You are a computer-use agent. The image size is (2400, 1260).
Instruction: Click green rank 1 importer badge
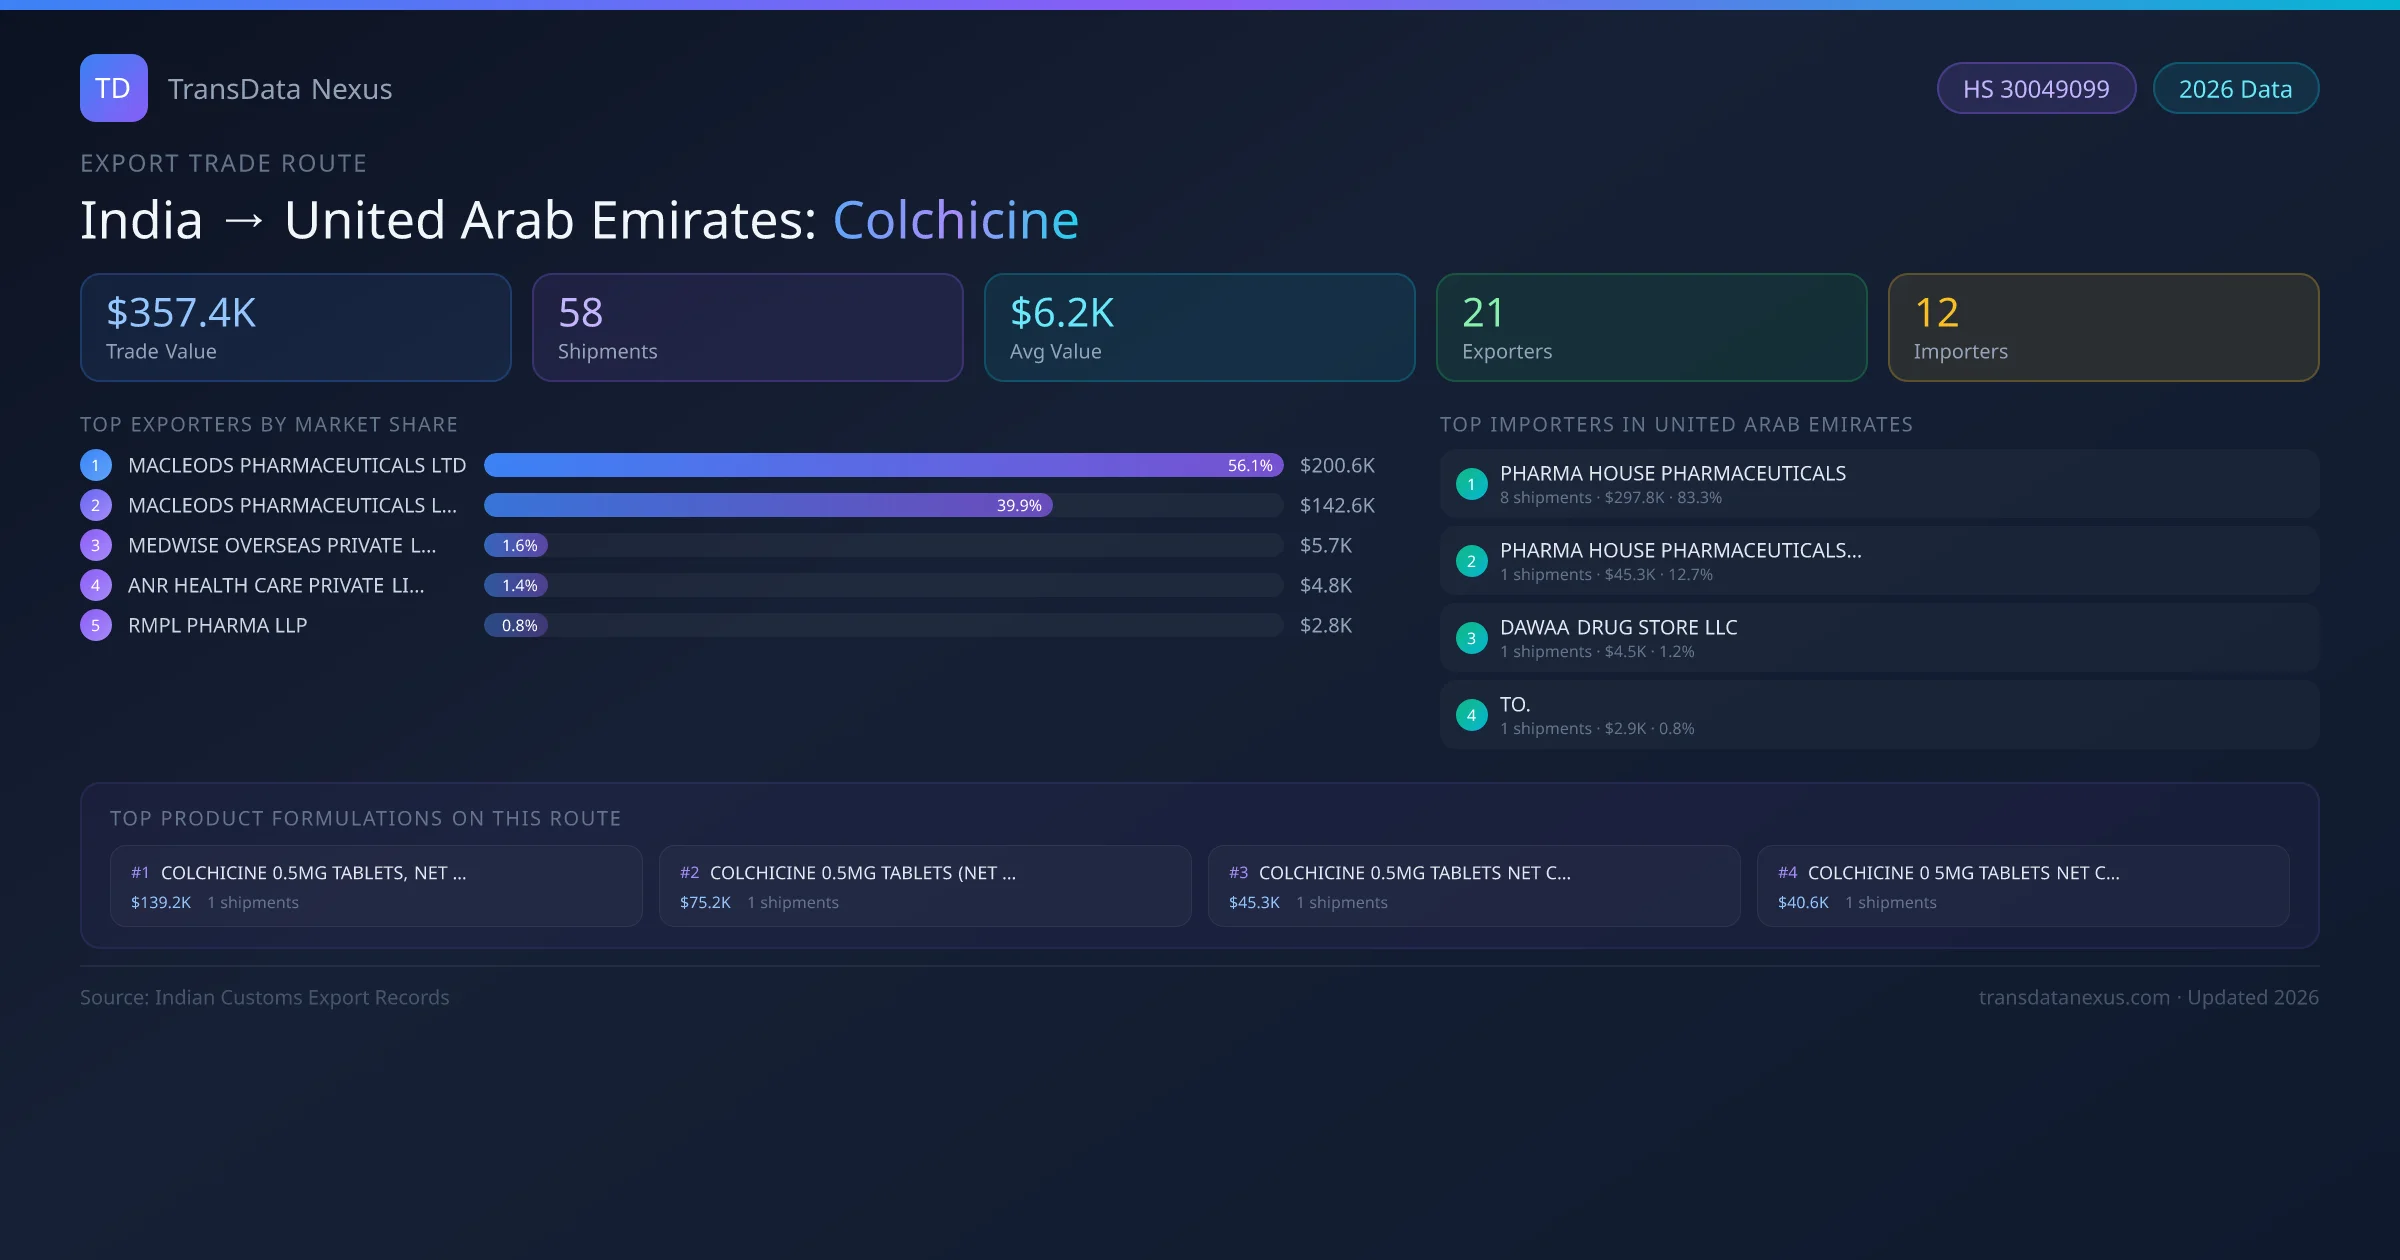click(1471, 484)
